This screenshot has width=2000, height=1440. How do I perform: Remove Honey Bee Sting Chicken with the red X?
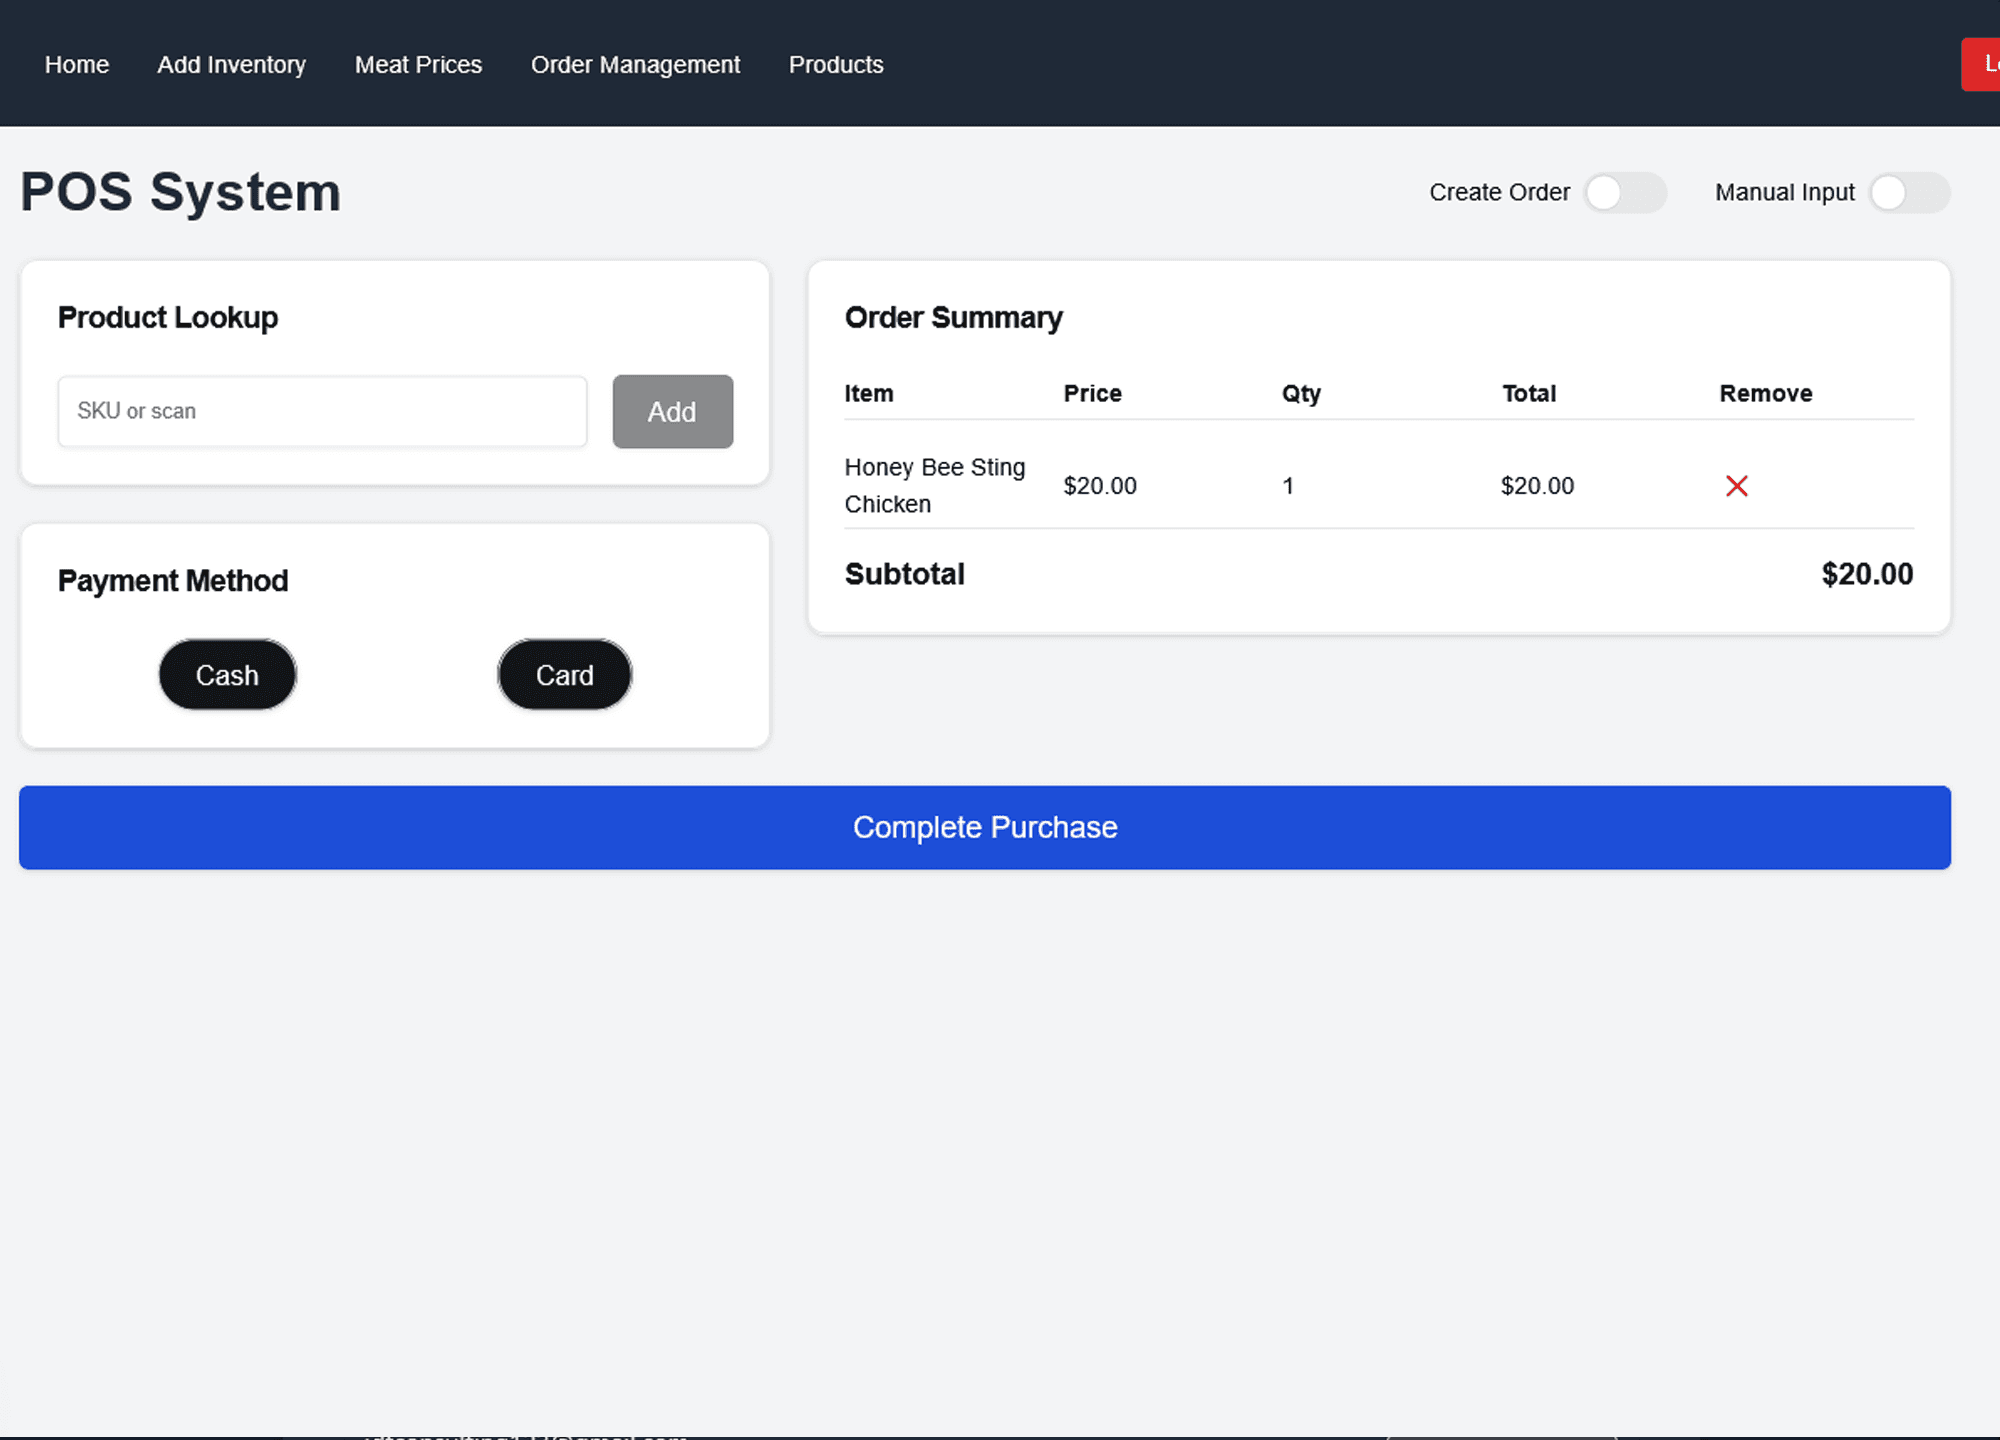point(1737,486)
